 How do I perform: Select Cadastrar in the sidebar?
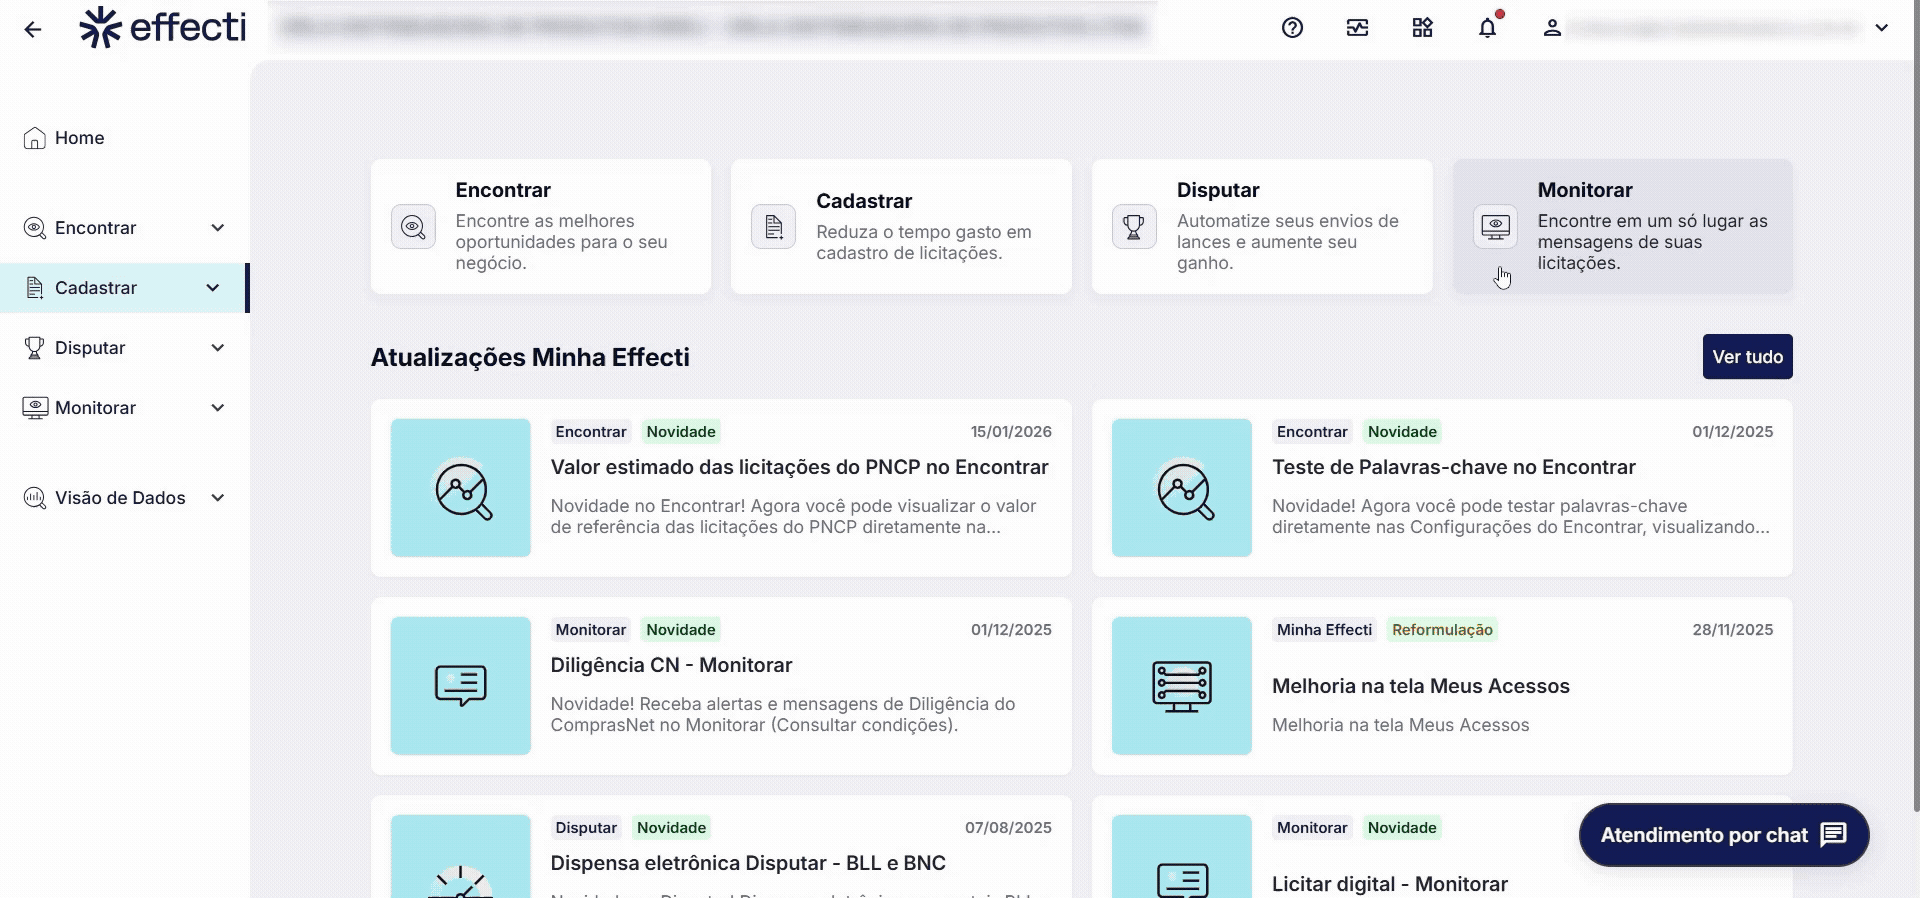coord(96,288)
